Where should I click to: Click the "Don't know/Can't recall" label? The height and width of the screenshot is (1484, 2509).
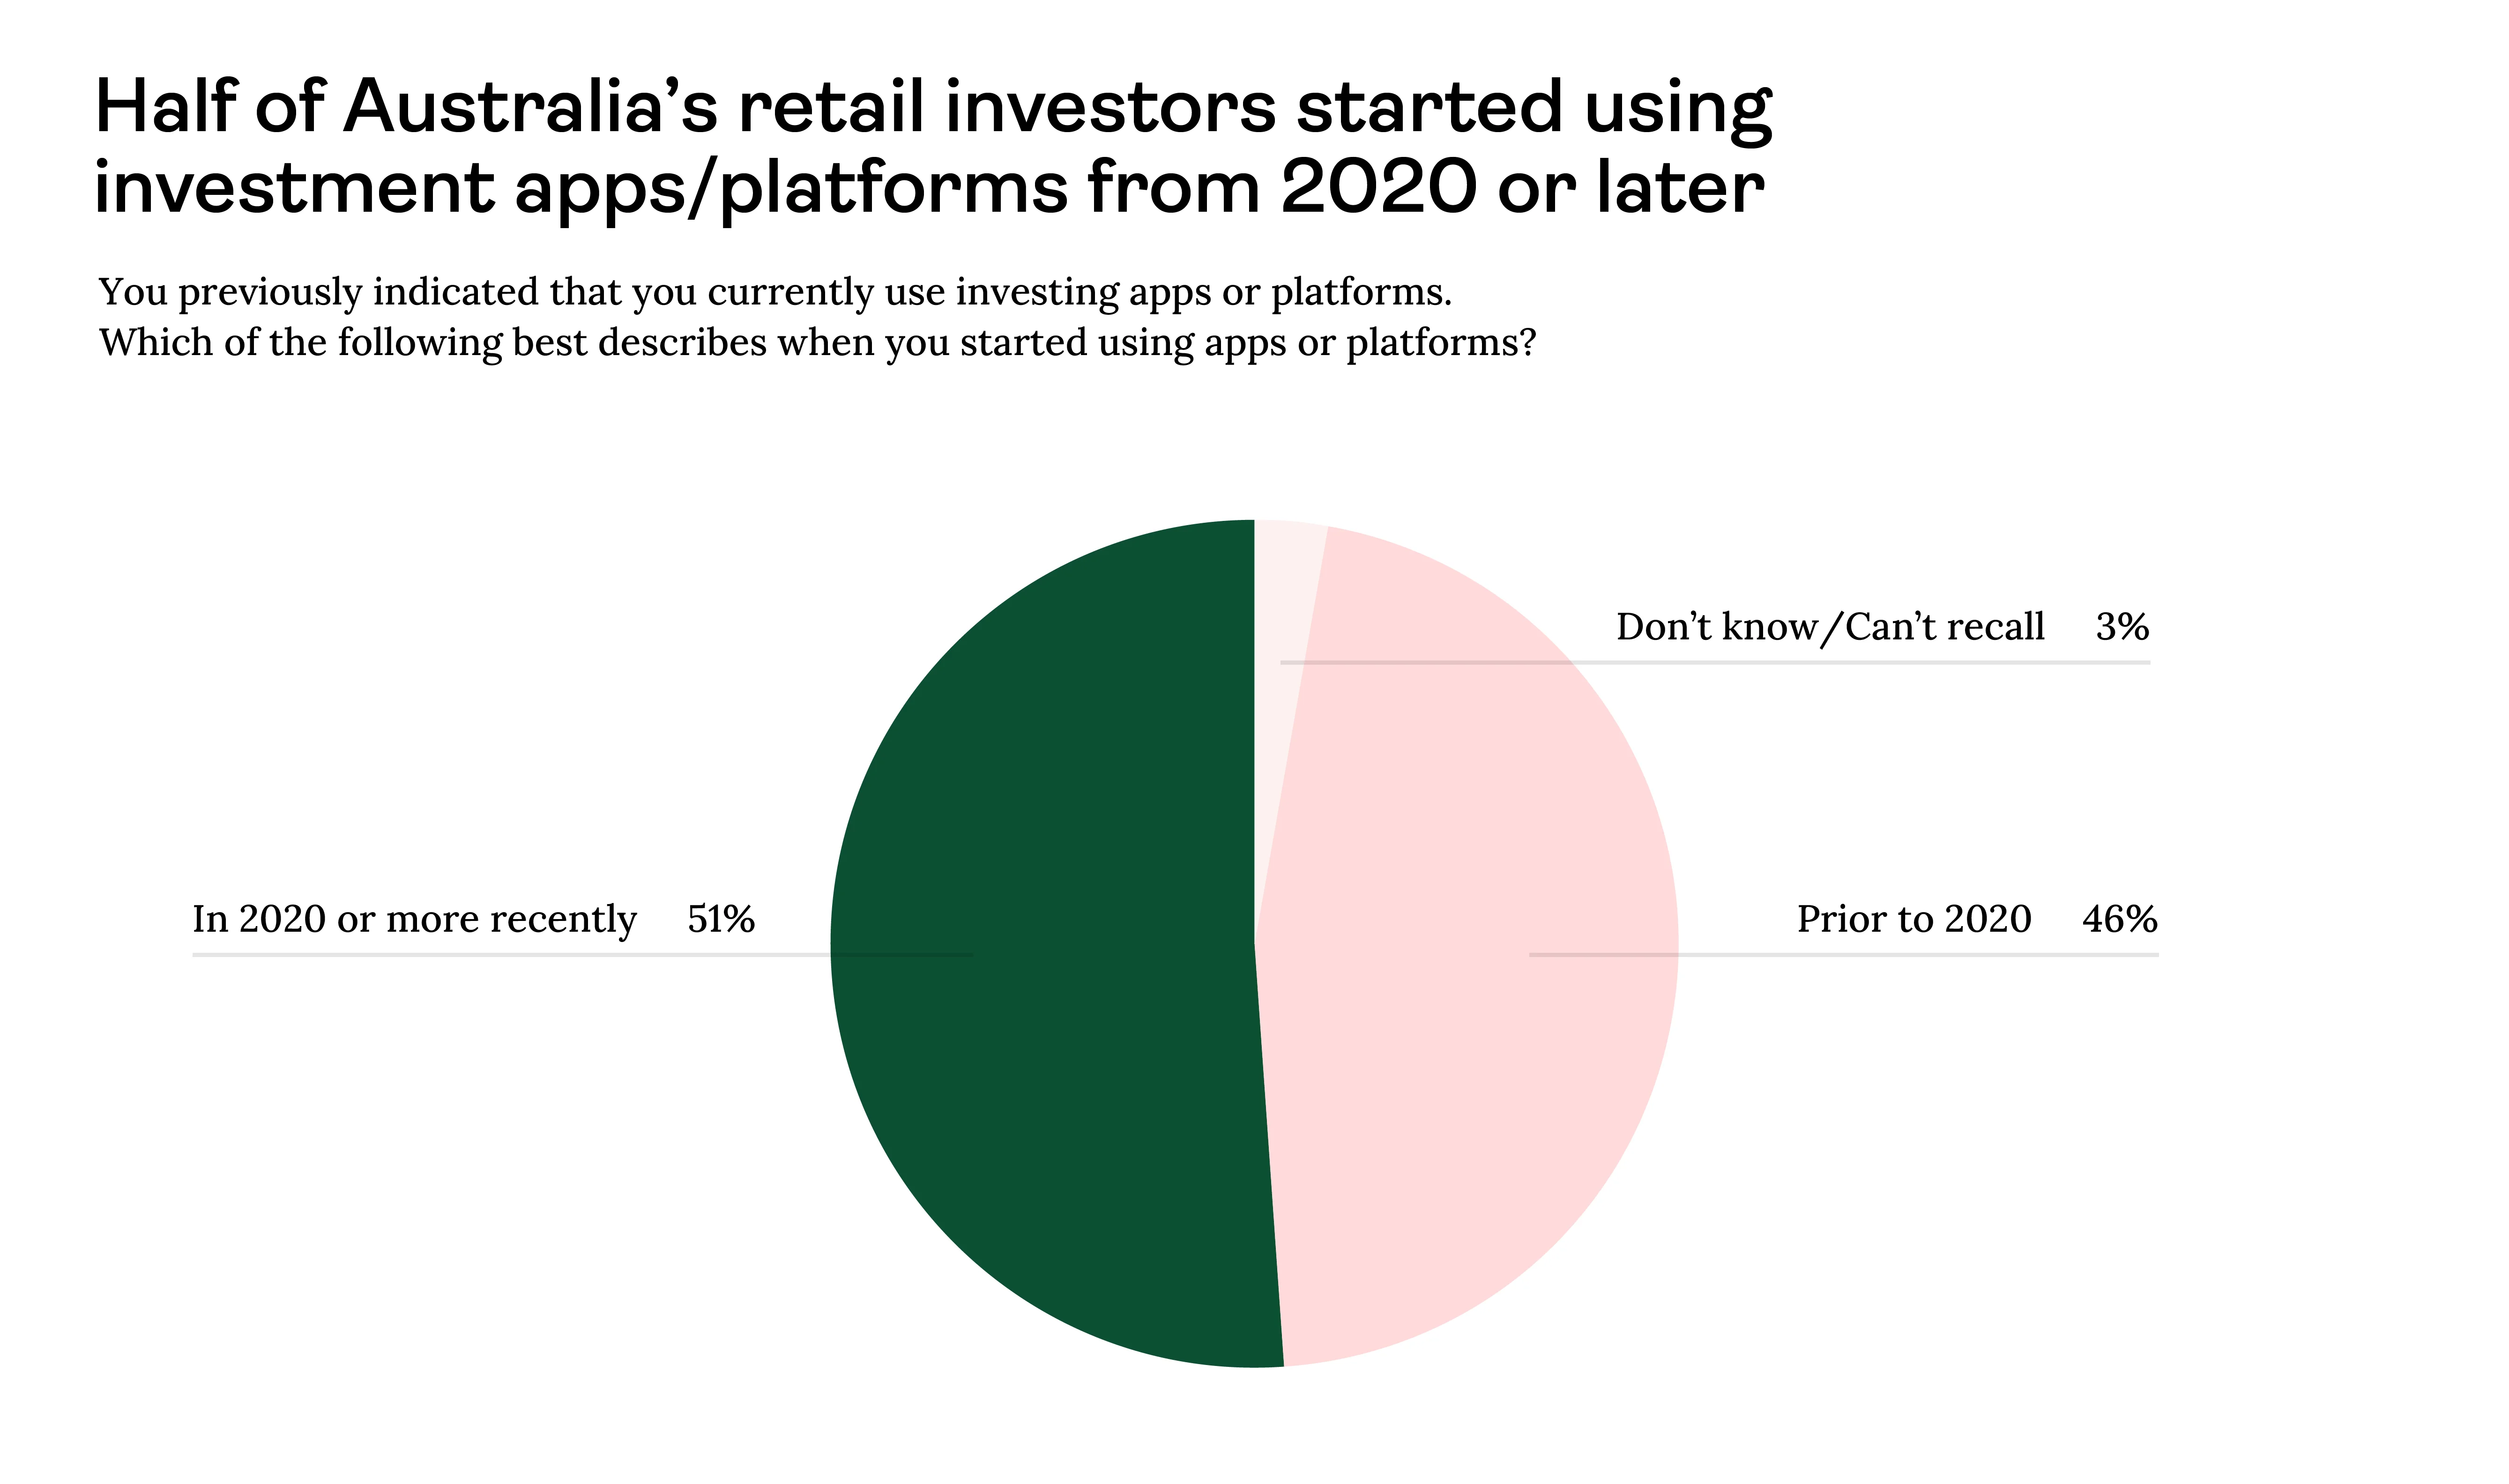coord(1830,627)
